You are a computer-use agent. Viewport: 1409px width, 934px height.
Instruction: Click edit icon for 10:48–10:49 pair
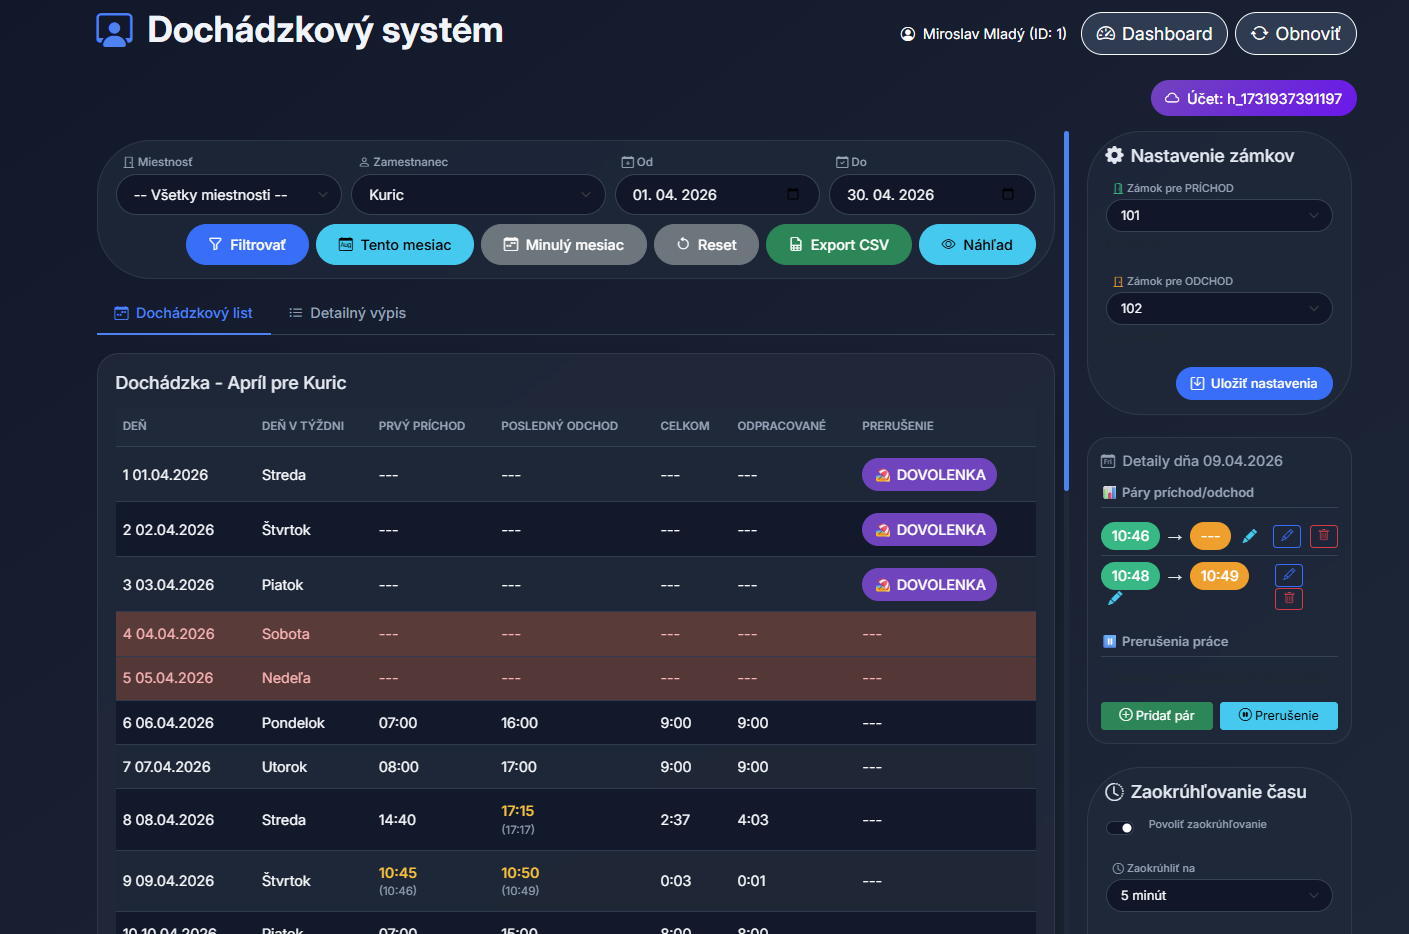tap(1289, 575)
